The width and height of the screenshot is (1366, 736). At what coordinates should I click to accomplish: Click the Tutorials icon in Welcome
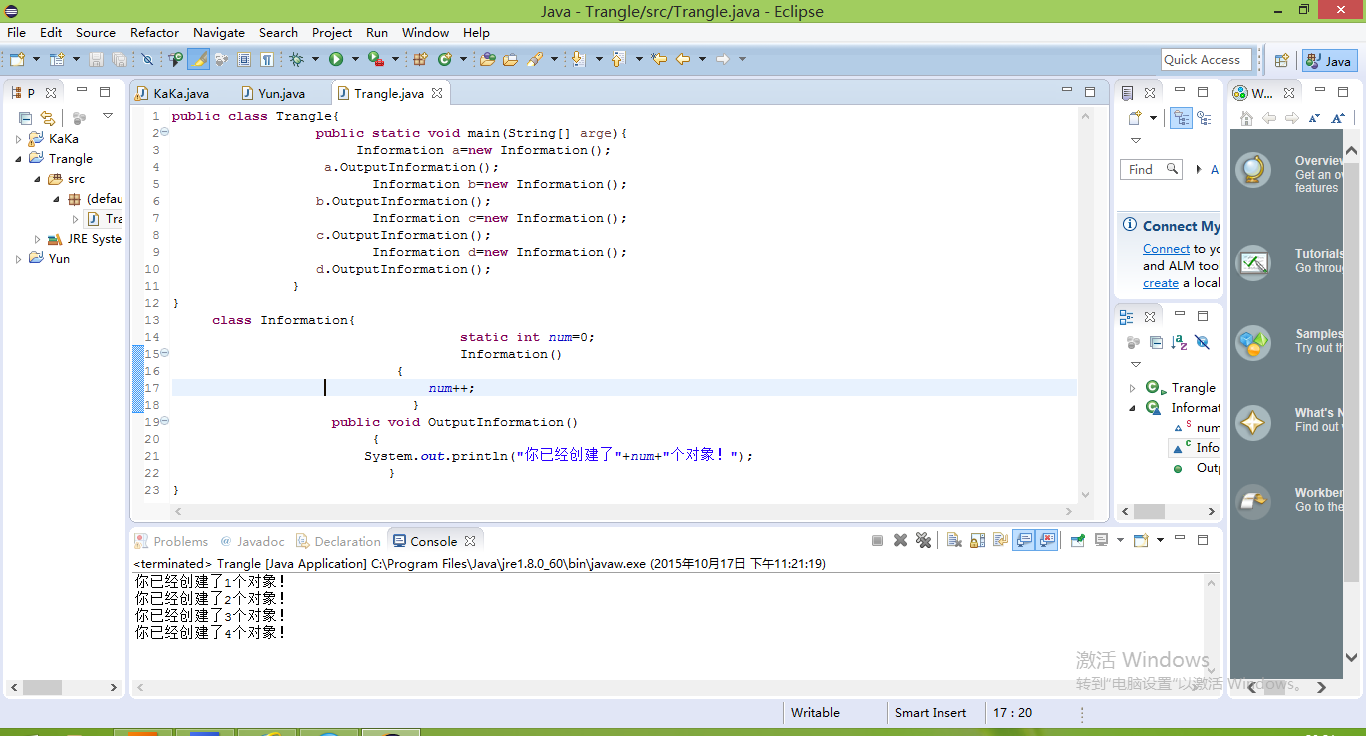click(1253, 262)
